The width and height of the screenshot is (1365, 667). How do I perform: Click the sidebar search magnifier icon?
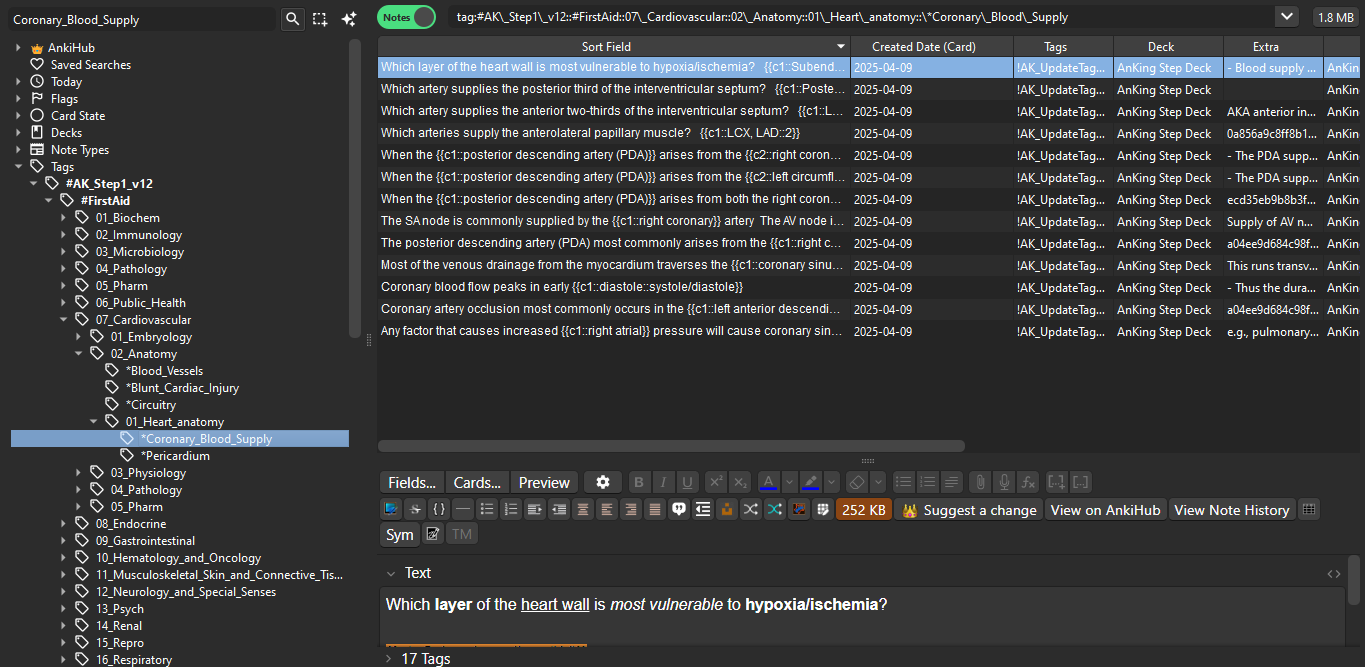pyautogui.click(x=292, y=19)
